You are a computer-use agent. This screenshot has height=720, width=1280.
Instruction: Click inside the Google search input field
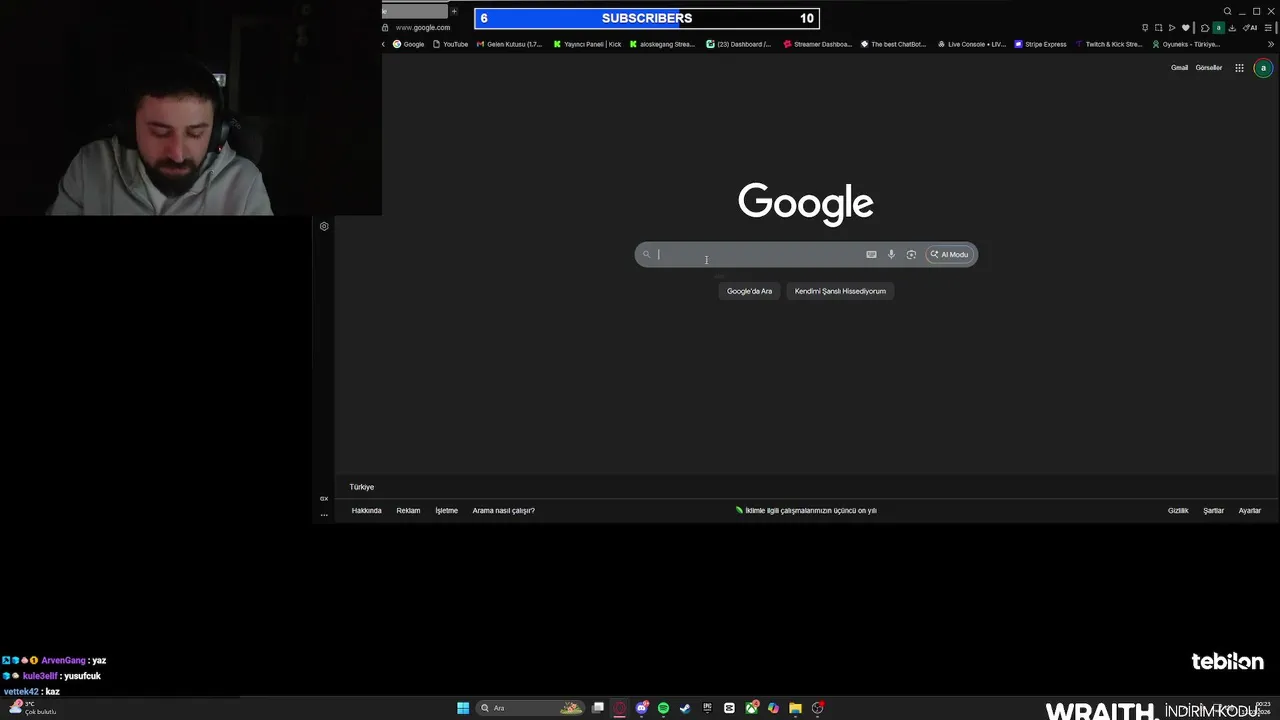[x=758, y=255]
